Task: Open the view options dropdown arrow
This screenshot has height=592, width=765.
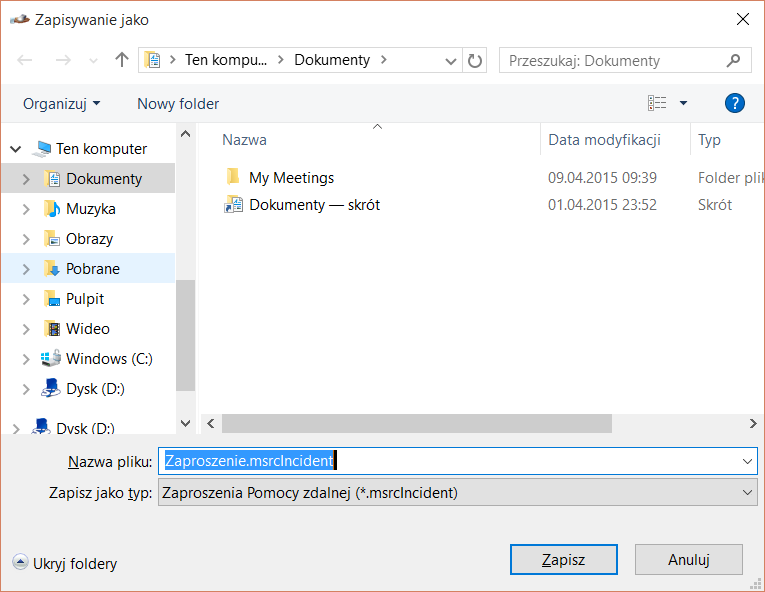Action: click(x=683, y=103)
